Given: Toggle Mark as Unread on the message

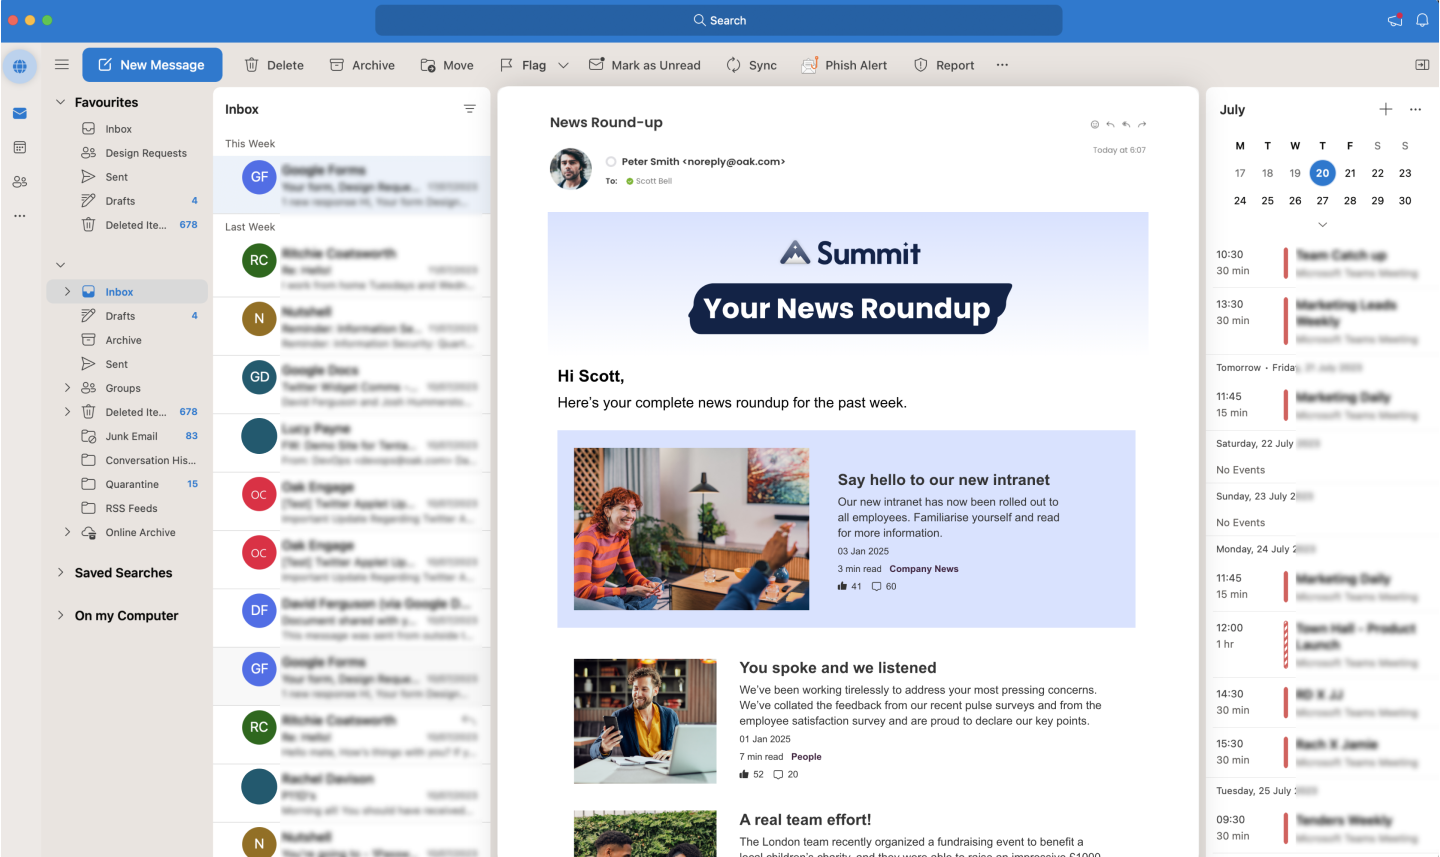Looking at the screenshot, I should tap(645, 65).
